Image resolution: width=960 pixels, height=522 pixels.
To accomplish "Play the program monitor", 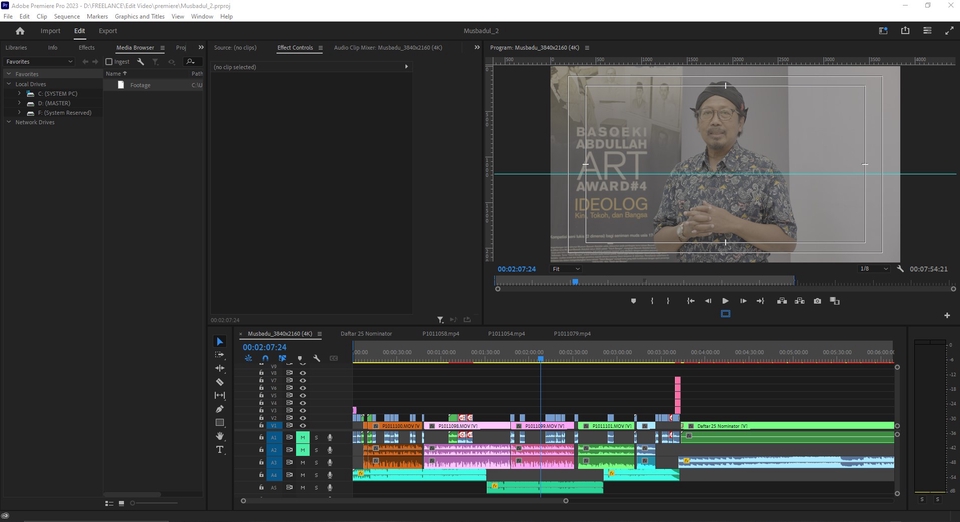I will [726, 301].
